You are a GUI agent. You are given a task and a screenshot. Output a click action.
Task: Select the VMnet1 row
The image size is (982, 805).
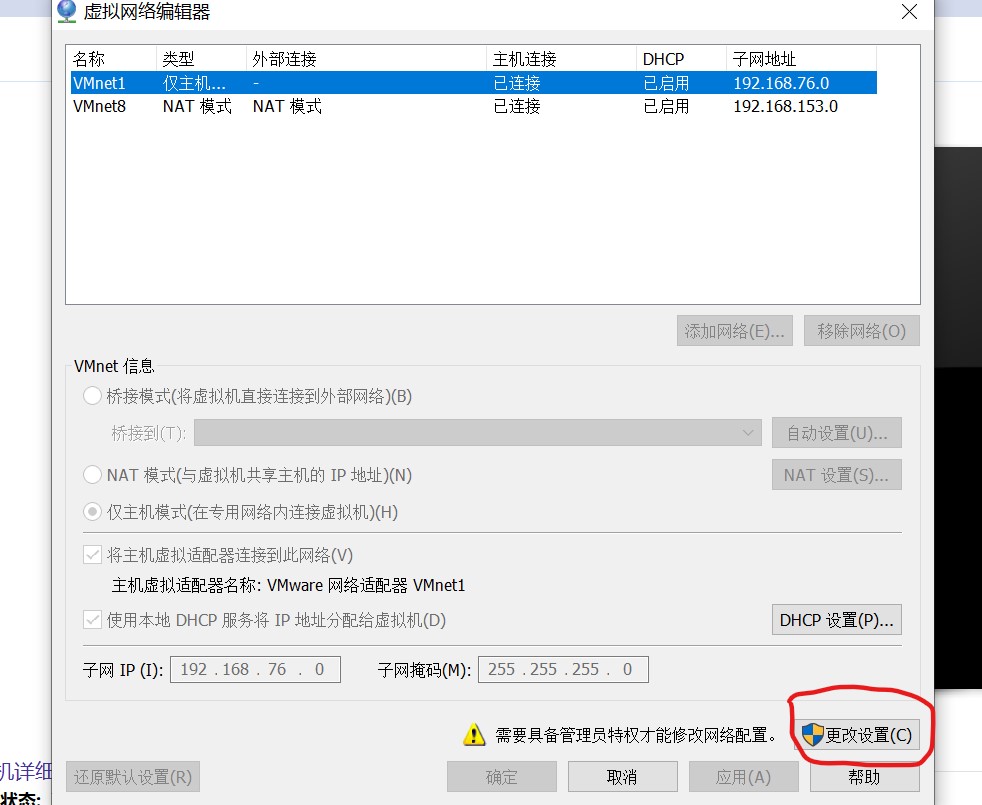pyautogui.click(x=471, y=83)
